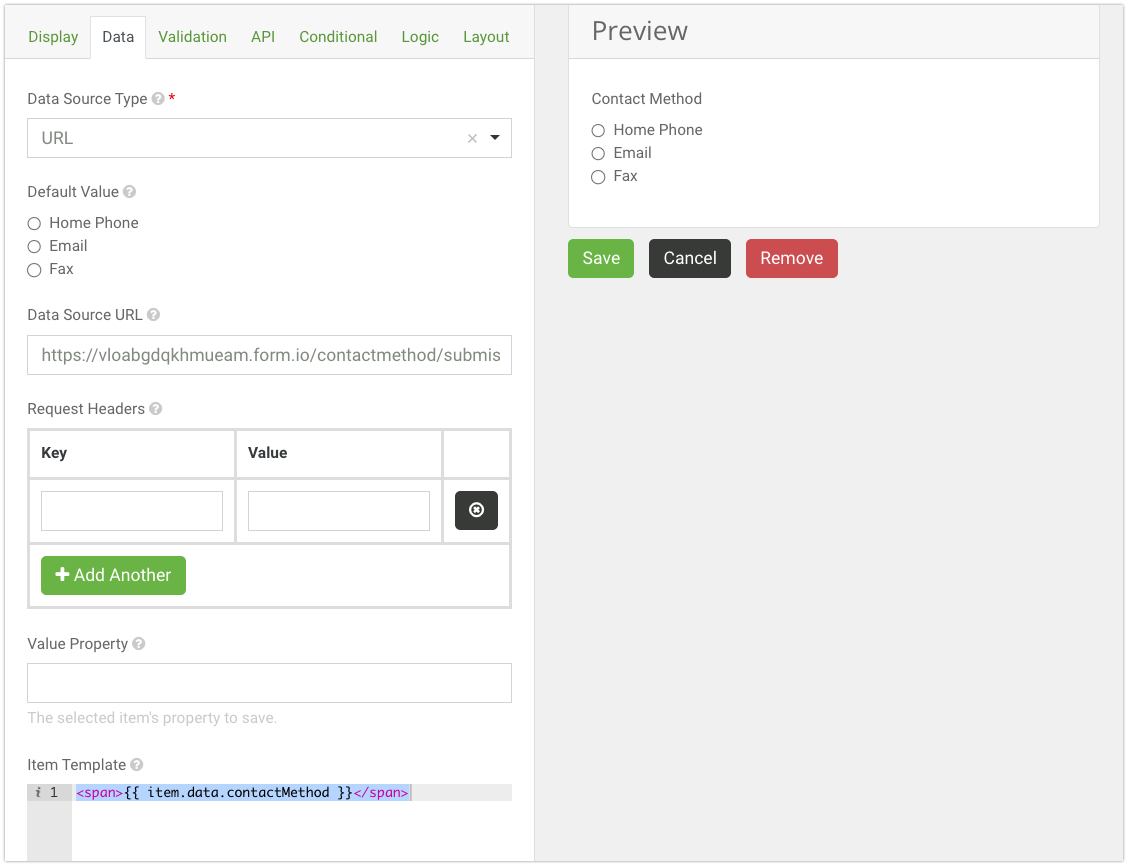Click the red Remove button
Image resolution: width=1128 pixels, height=866 pixels.
(791, 258)
